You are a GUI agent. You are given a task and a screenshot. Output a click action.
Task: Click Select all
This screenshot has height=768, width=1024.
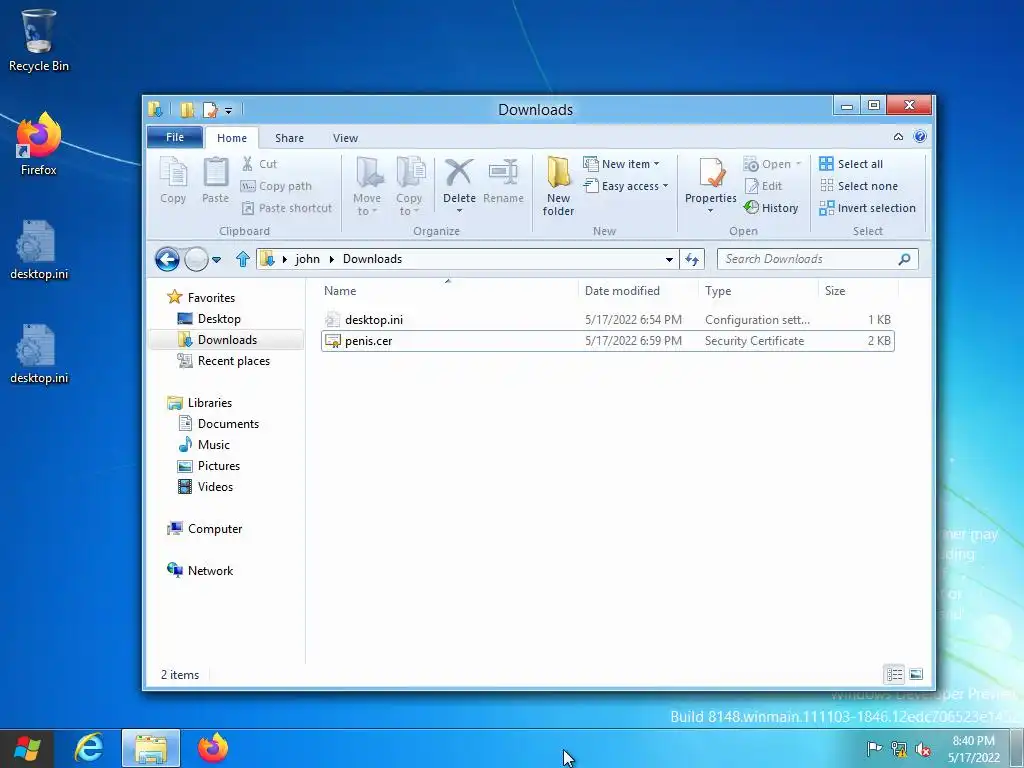[x=851, y=164]
